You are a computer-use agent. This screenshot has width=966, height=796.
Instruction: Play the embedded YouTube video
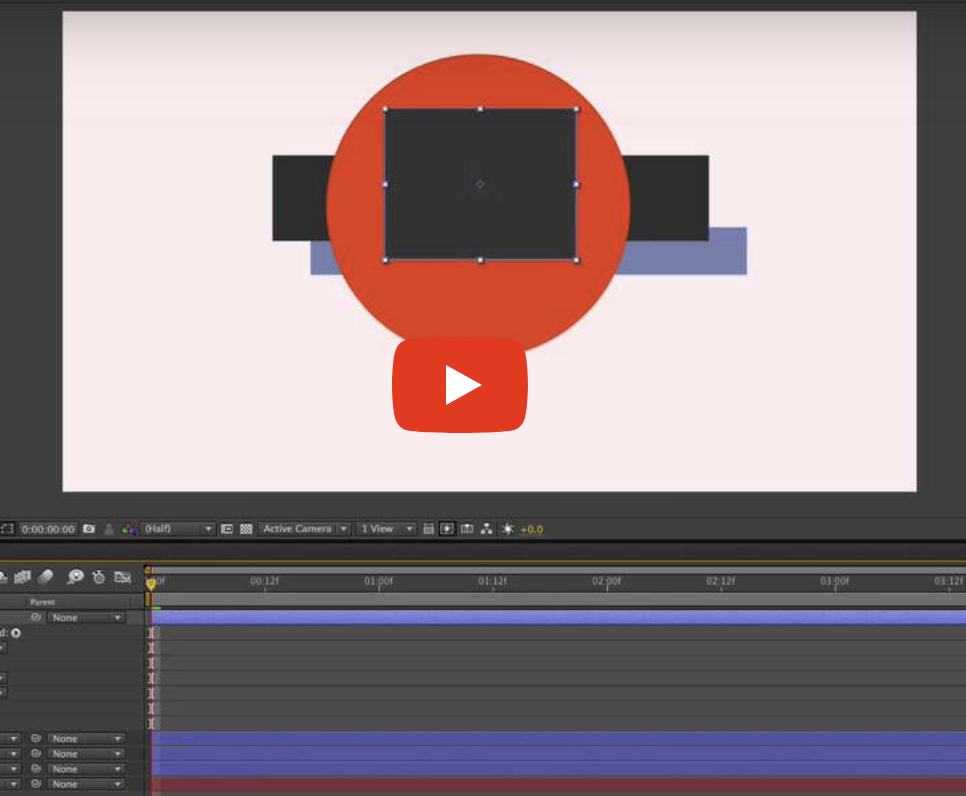[x=460, y=384]
